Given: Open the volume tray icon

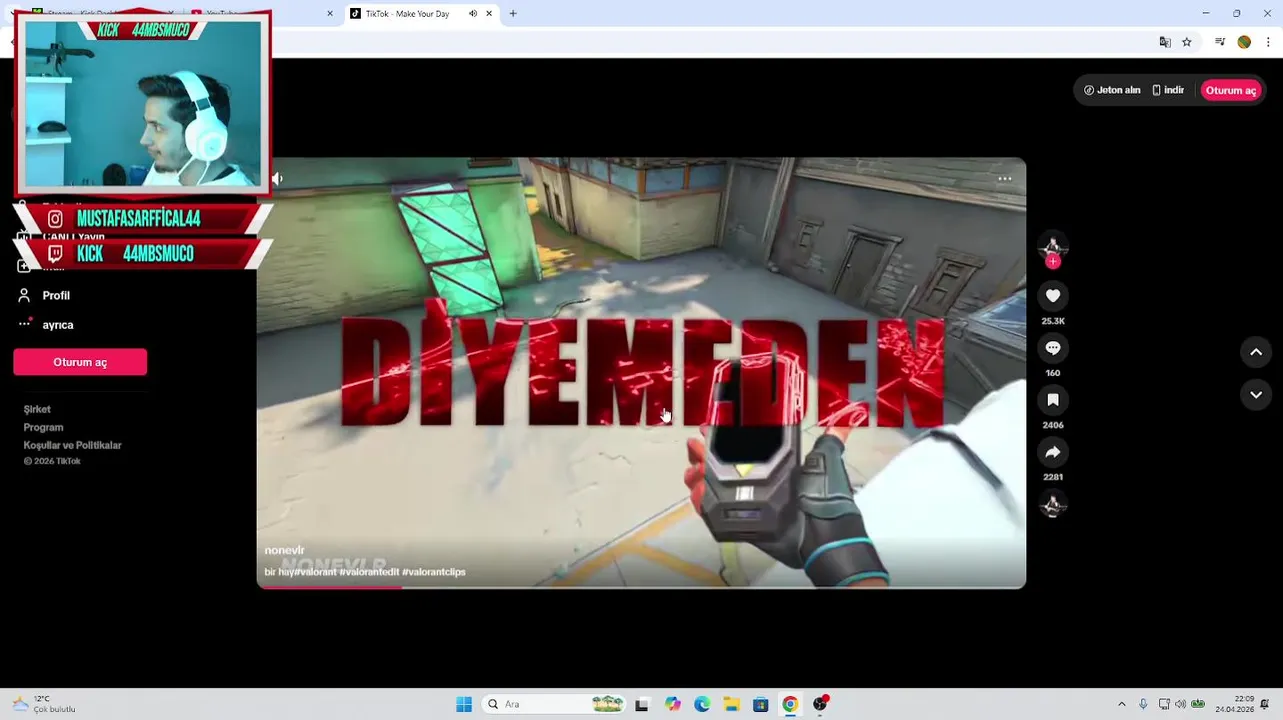Looking at the screenshot, I should (1180, 704).
